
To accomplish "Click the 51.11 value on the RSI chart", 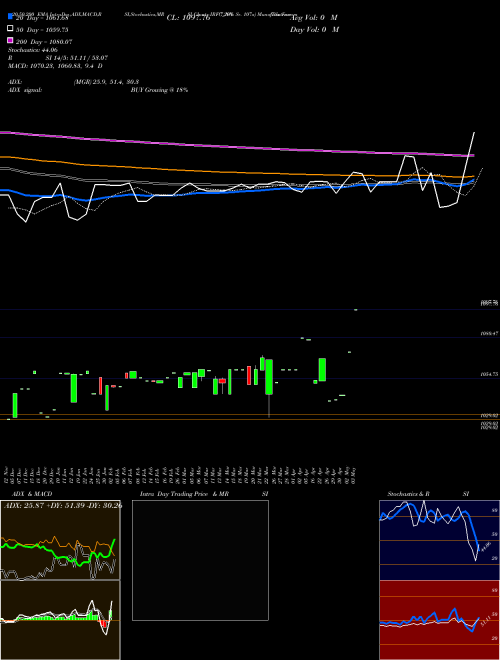I will [484, 621].
